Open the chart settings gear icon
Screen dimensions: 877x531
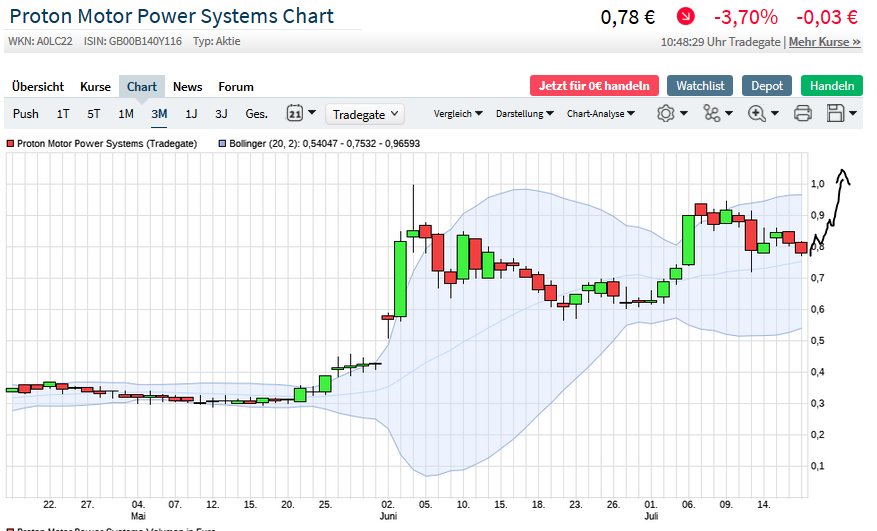[x=665, y=114]
